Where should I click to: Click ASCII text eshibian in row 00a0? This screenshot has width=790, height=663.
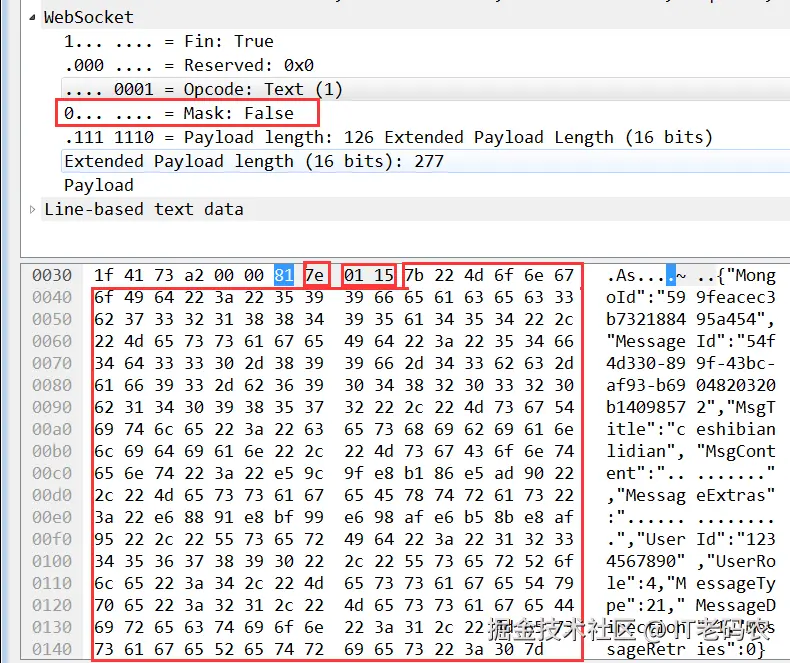point(736,429)
